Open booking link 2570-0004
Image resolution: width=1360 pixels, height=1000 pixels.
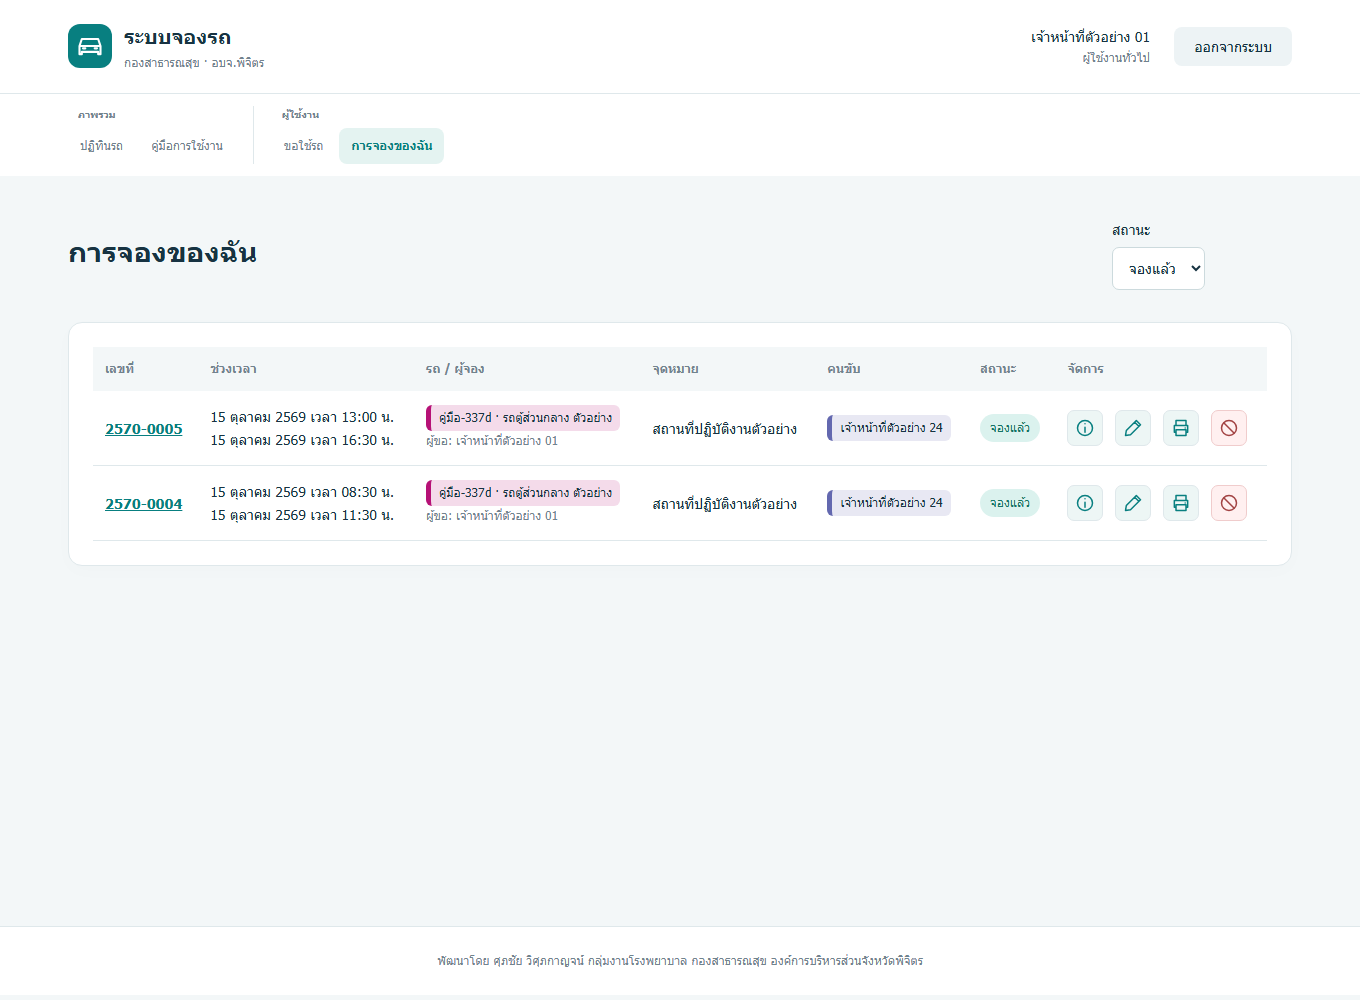pos(144,504)
